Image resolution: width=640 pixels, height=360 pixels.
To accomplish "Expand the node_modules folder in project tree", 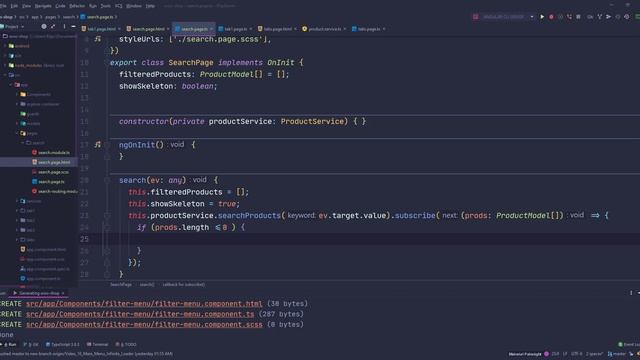I will pos(5,65).
